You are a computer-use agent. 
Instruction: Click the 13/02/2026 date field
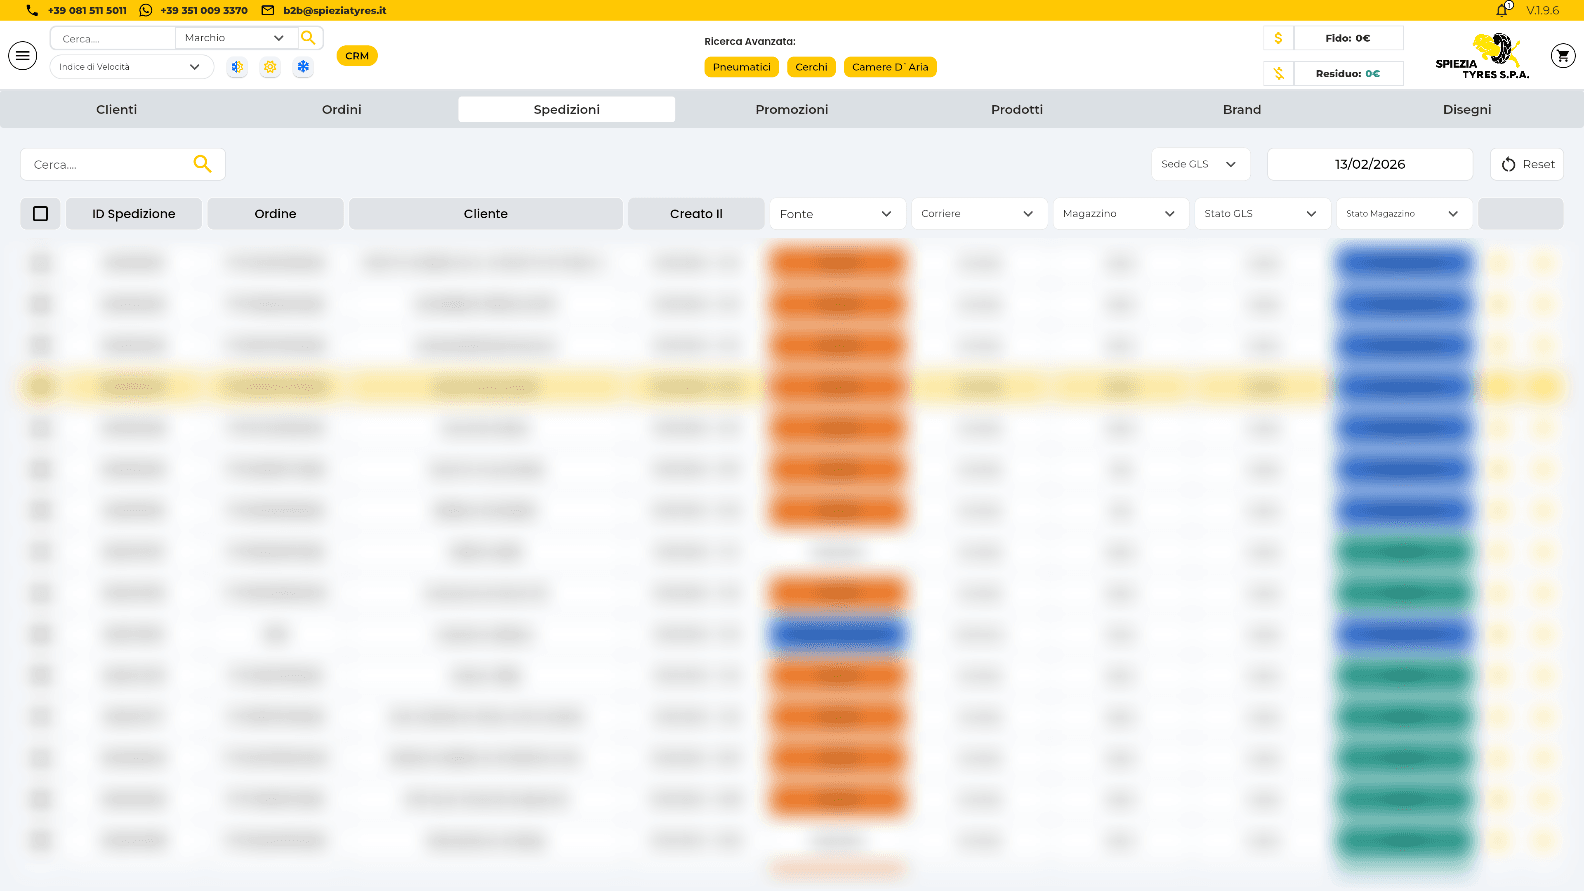[1369, 164]
